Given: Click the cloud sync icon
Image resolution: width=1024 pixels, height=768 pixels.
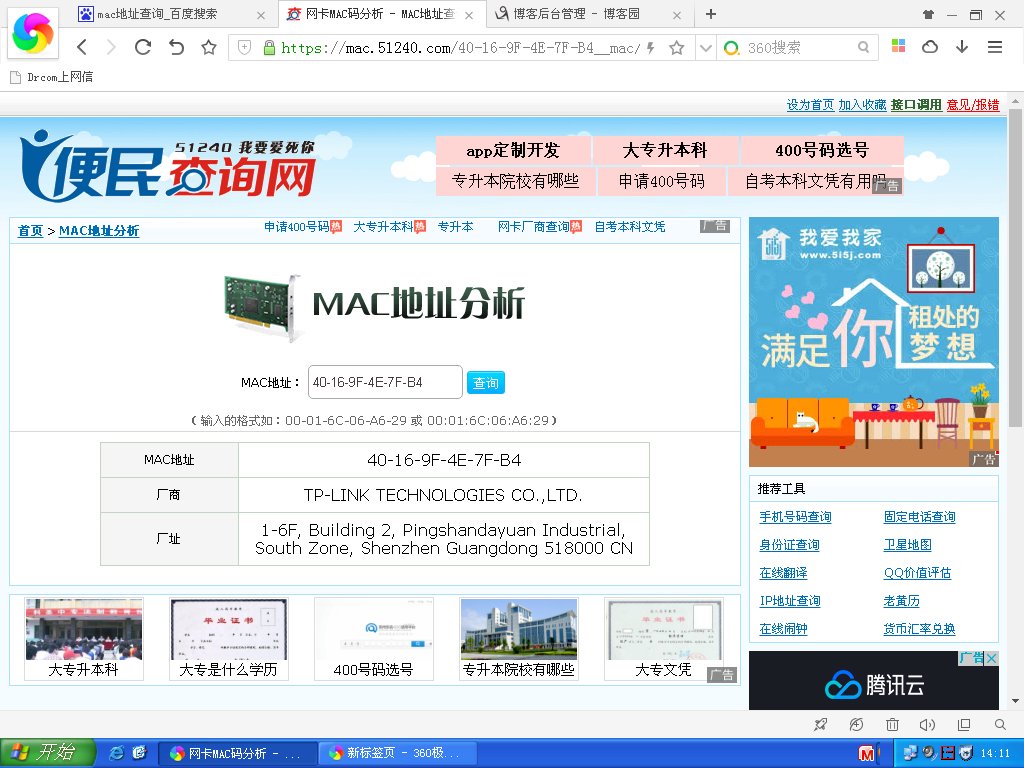Looking at the screenshot, I should [930, 46].
